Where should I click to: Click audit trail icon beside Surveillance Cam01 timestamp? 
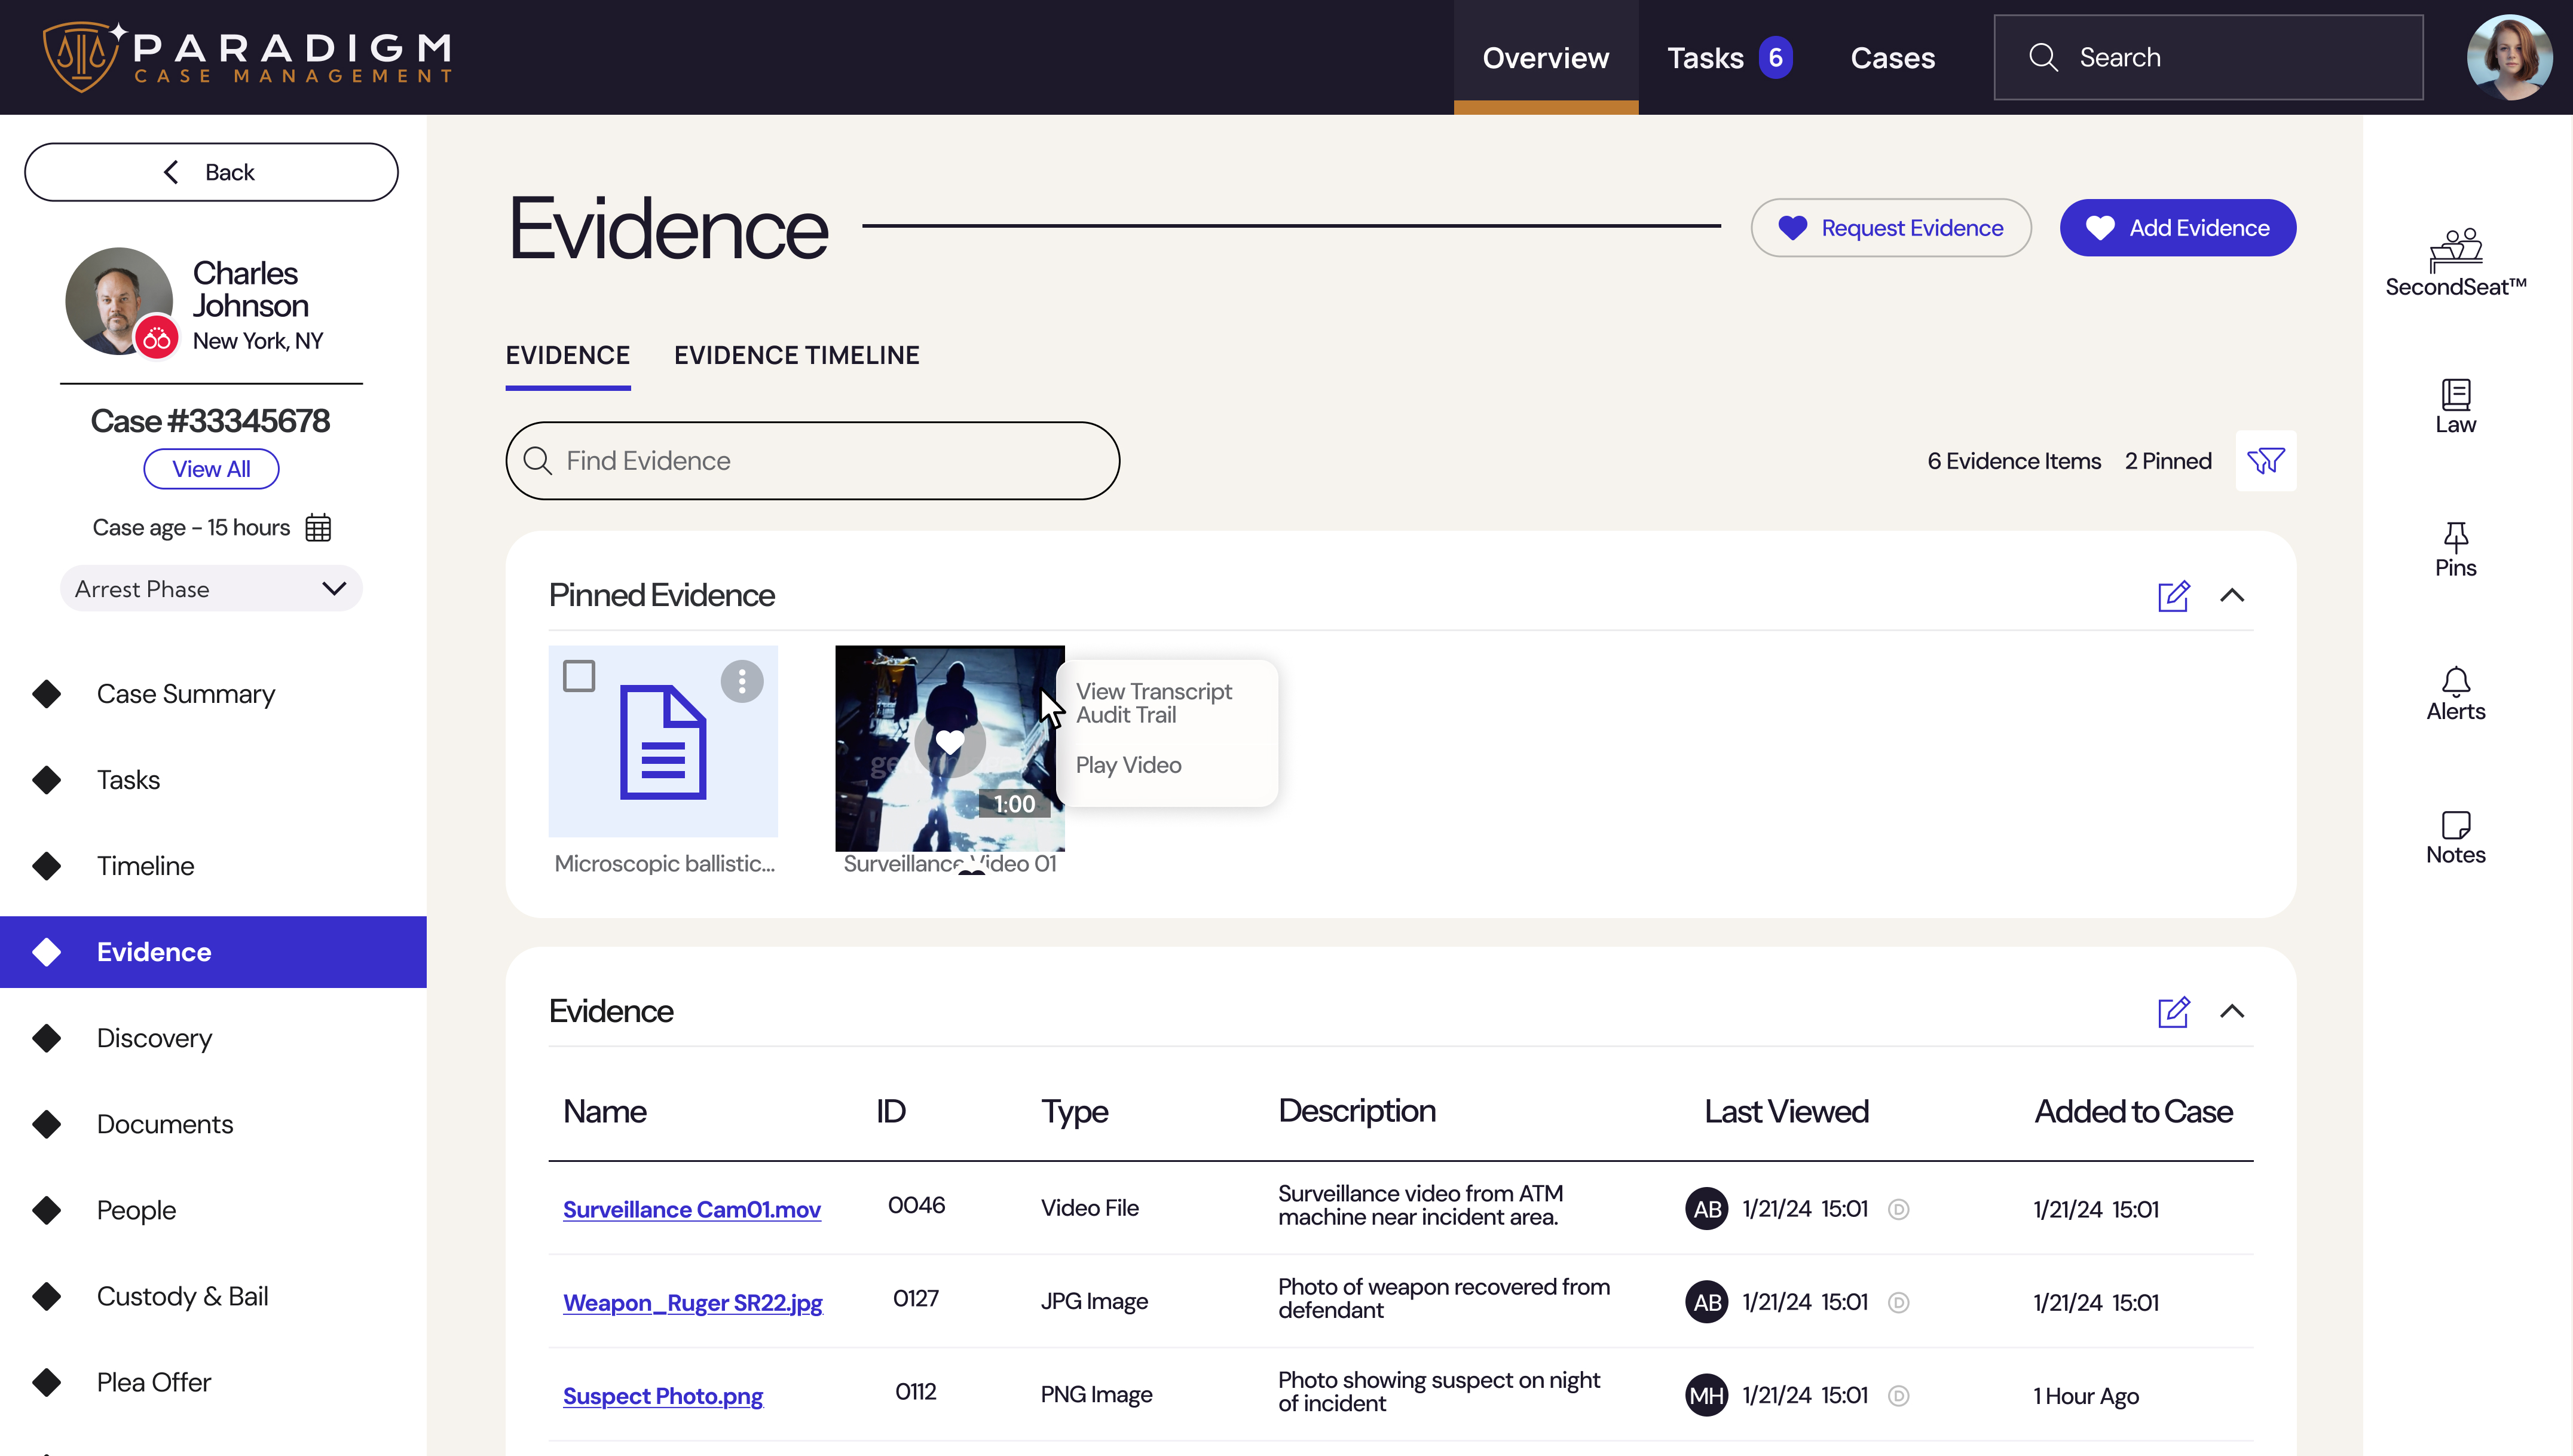pyautogui.click(x=1898, y=1208)
